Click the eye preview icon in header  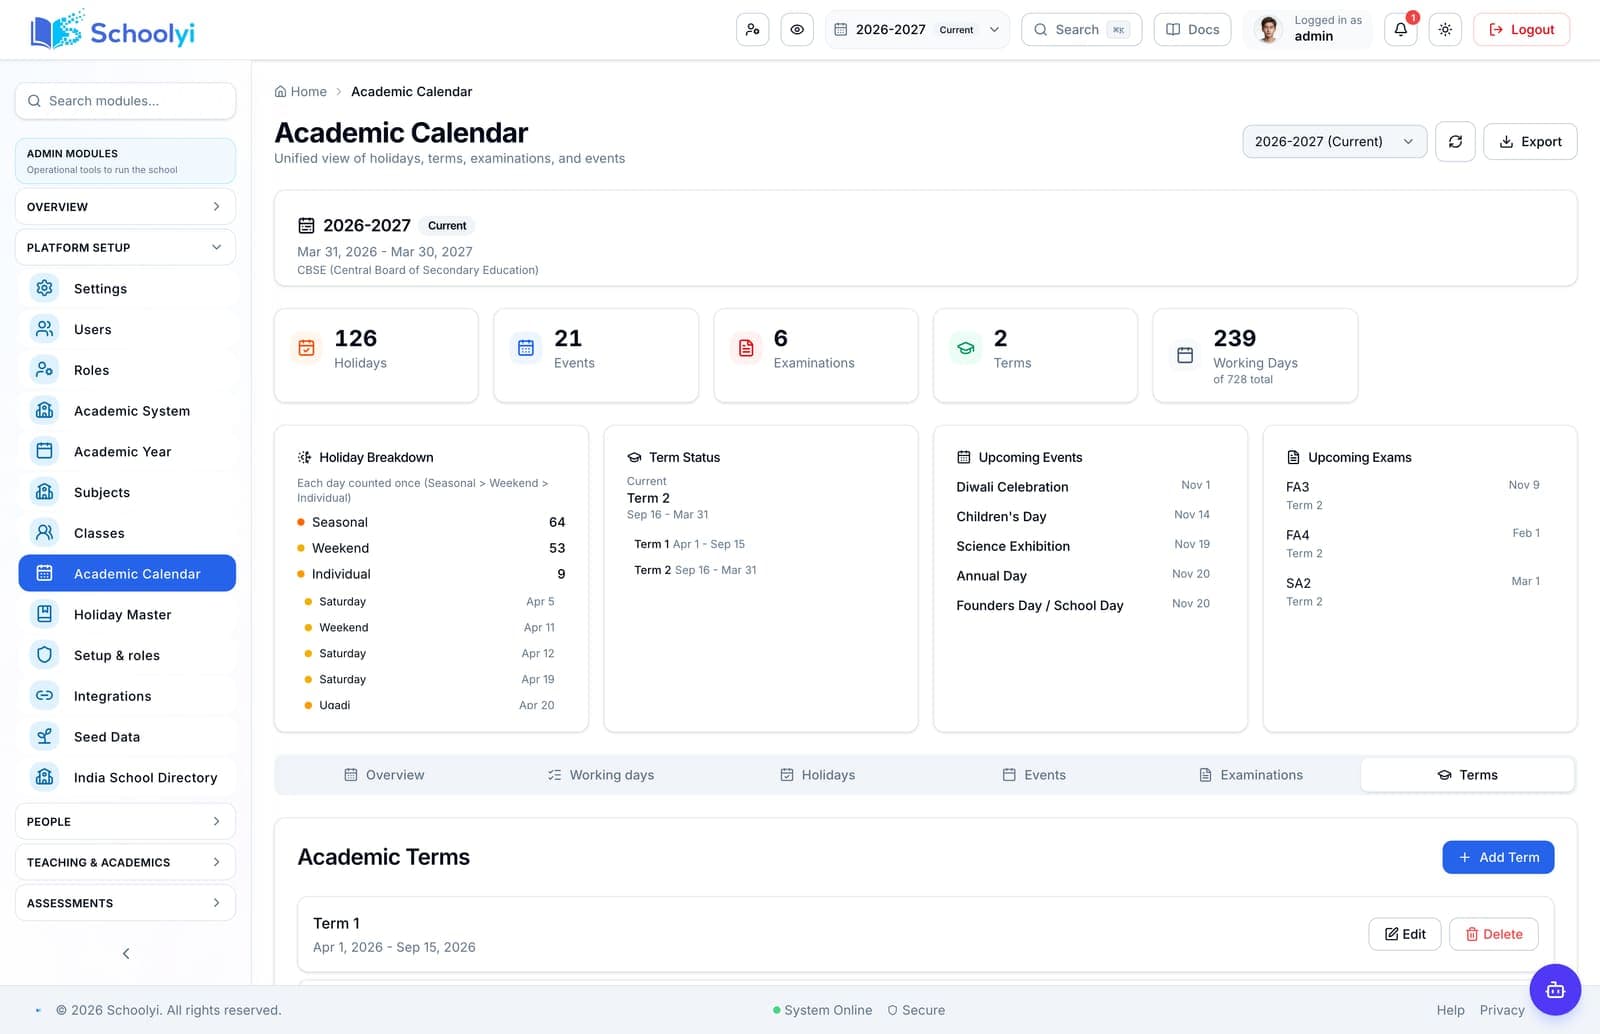click(797, 29)
